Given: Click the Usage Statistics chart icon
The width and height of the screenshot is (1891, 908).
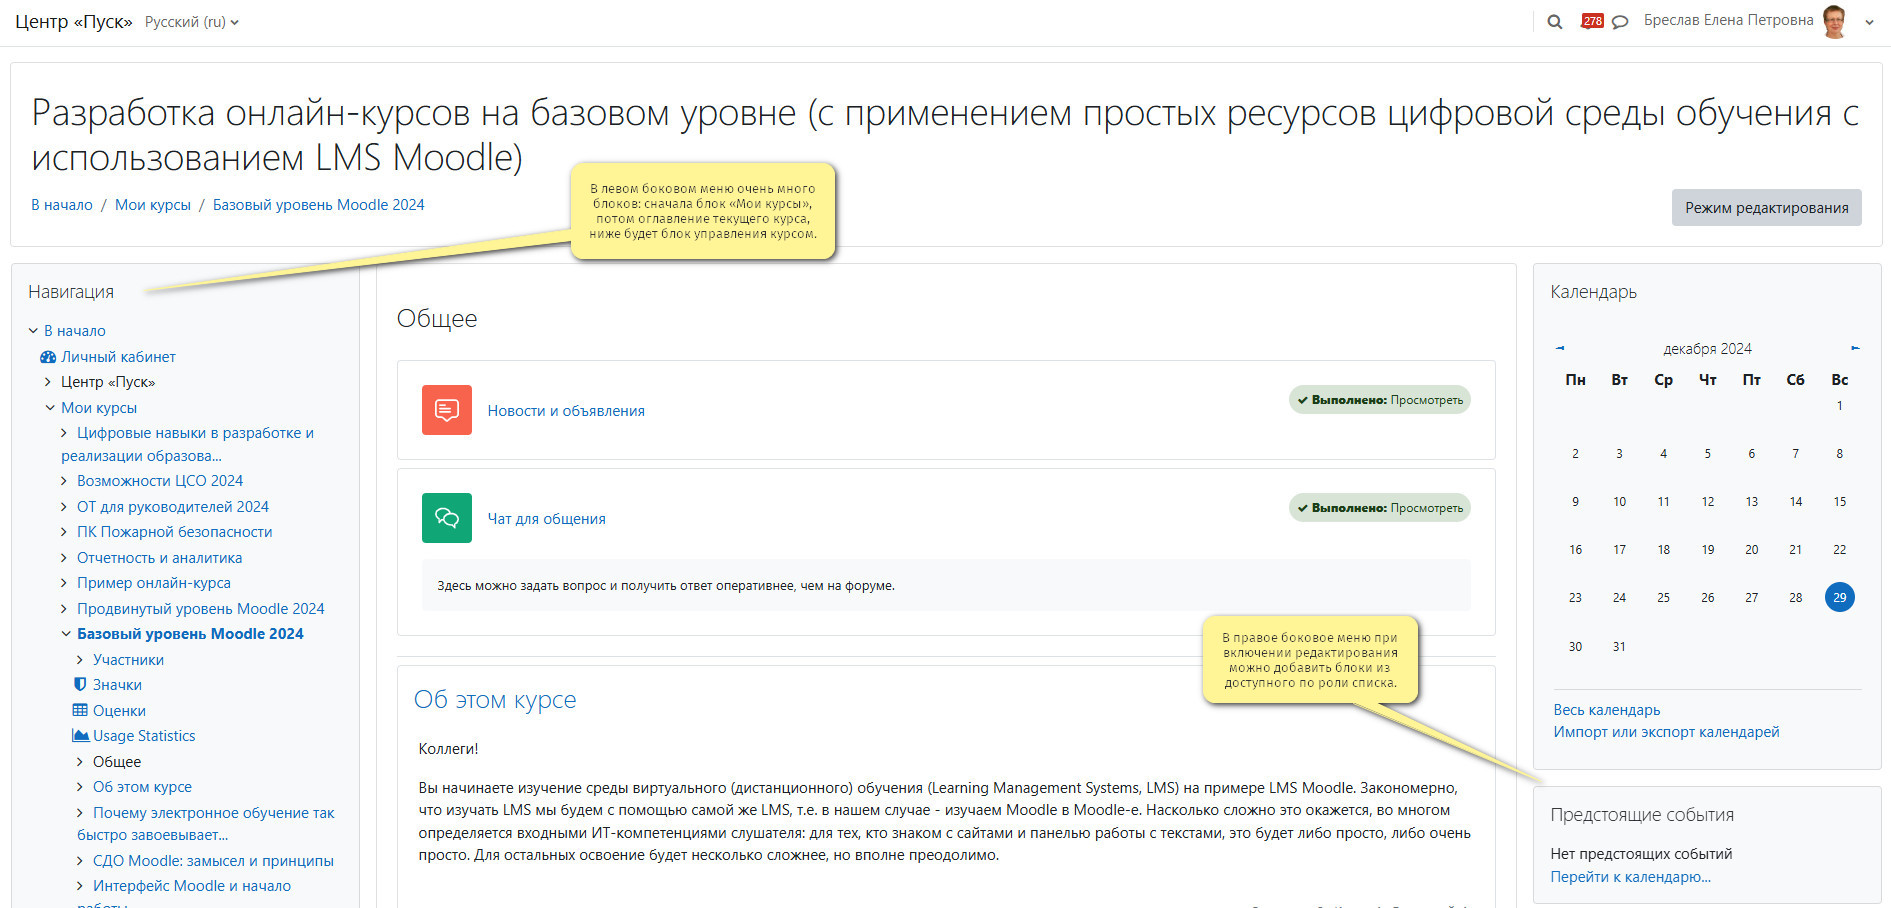Looking at the screenshot, I should [x=81, y=735].
